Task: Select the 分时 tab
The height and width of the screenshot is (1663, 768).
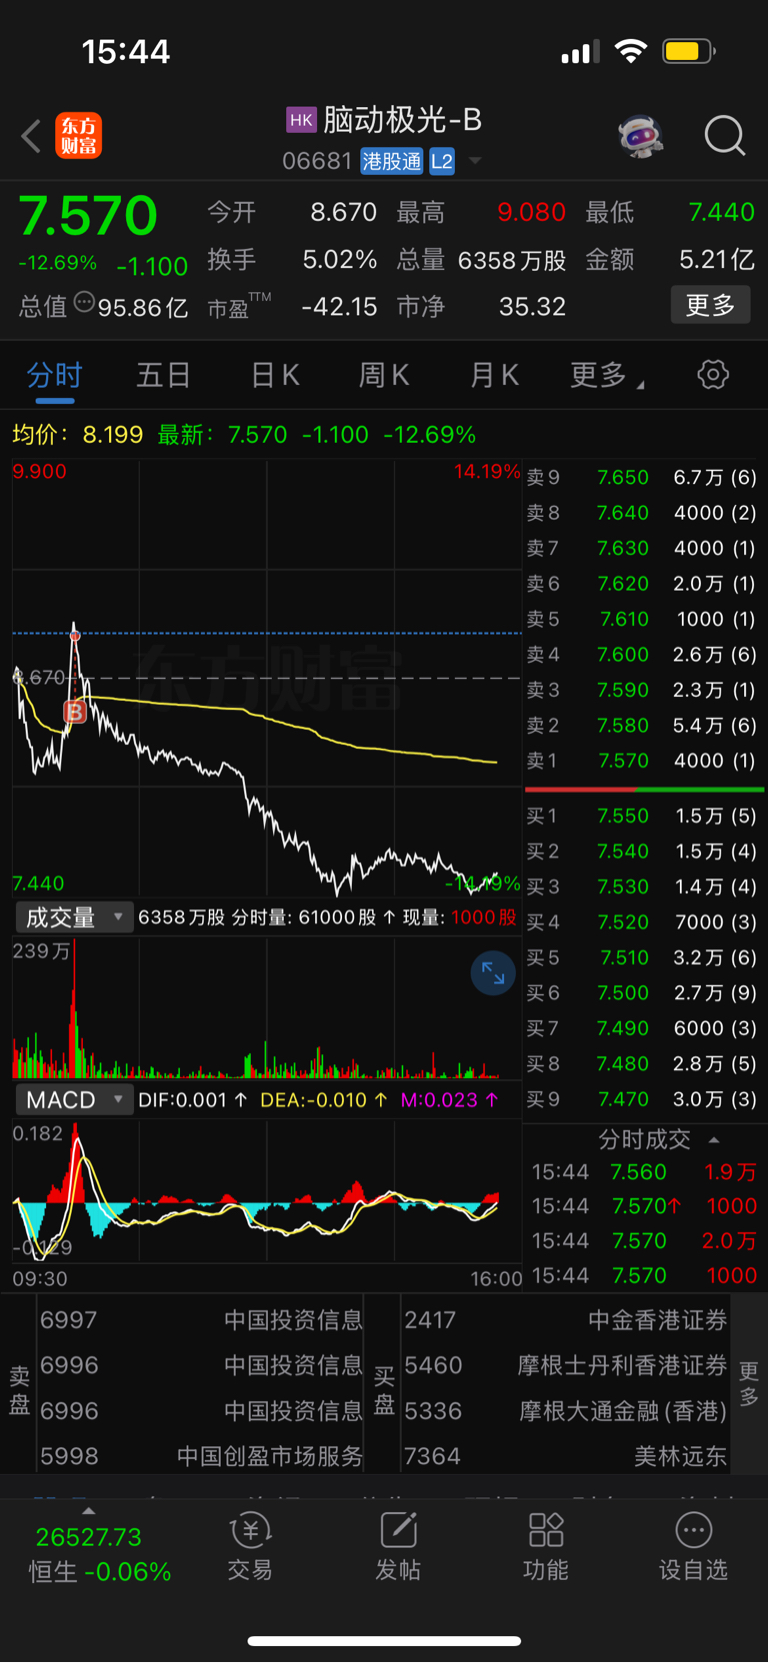Action: tap(55, 376)
